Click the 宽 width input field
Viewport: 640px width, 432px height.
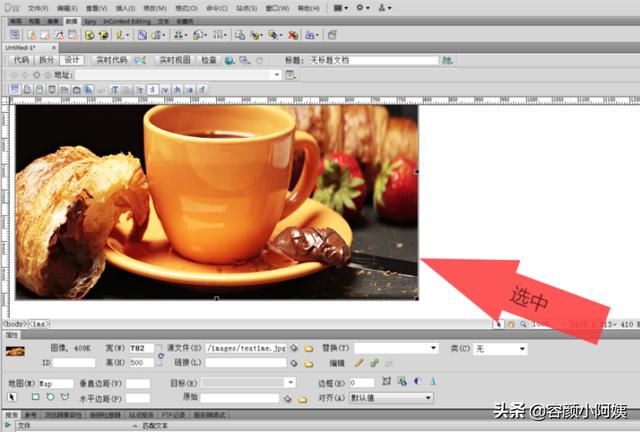click(142, 348)
